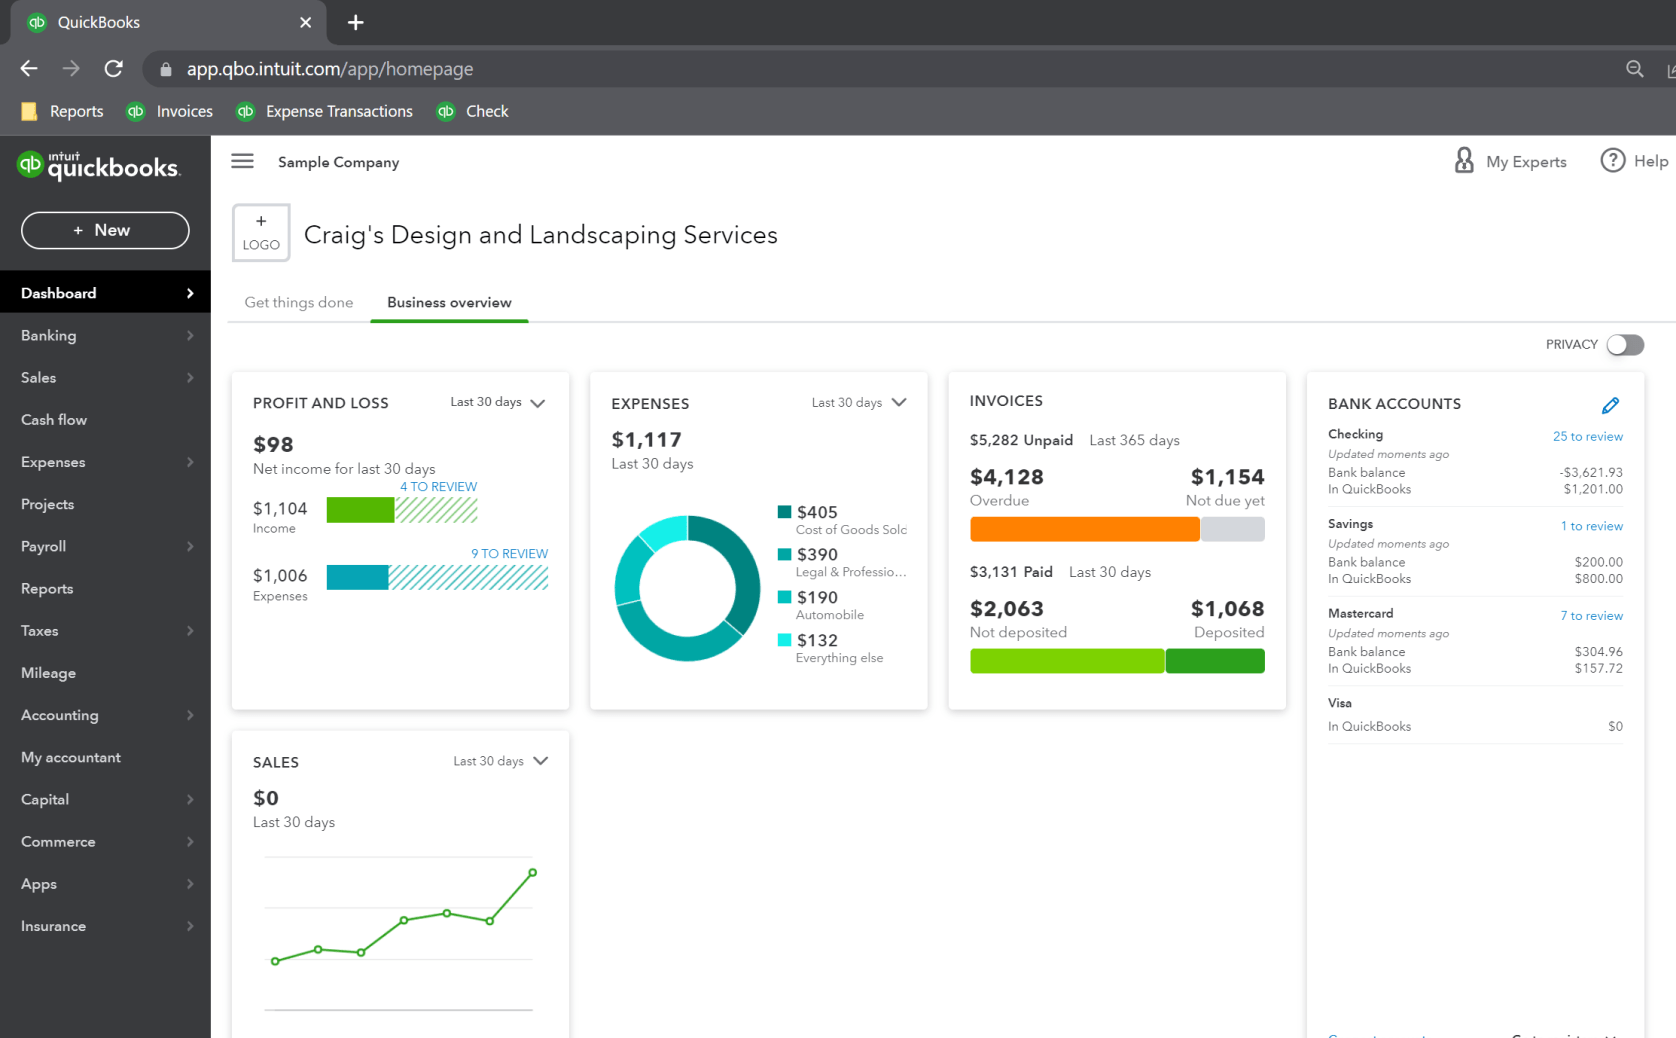Open the 25 to review link for Checking
Image resolution: width=1676 pixels, height=1038 pixels.
tap(1587, 436)
